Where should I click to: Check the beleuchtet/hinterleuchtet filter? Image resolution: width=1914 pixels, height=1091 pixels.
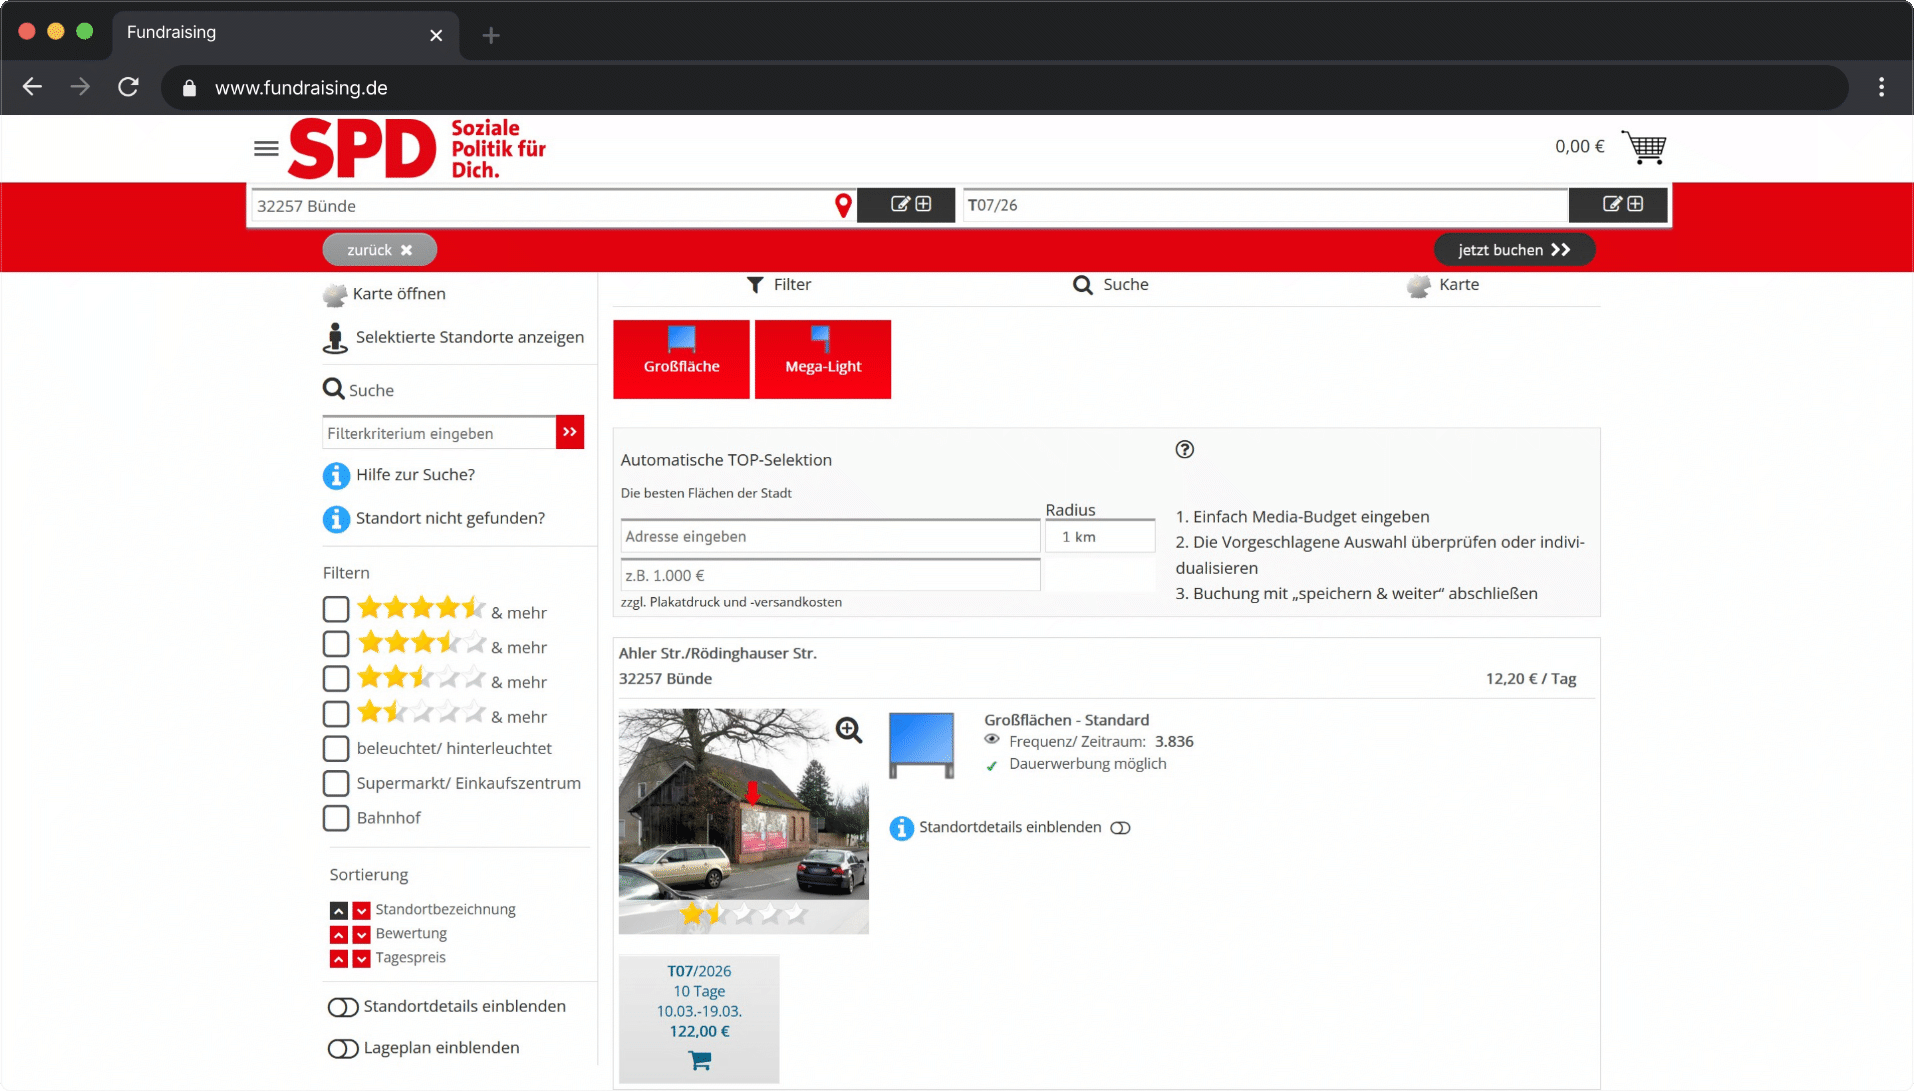tap(336, 749)
